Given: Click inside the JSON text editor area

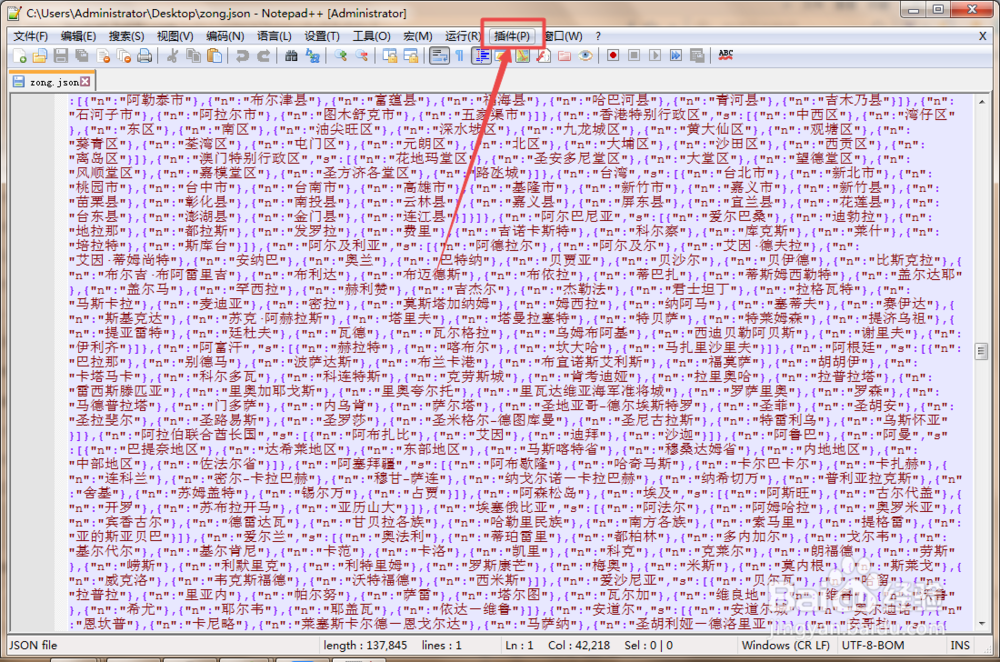Looking at the screenshot, I should click(x=517, y=362).
